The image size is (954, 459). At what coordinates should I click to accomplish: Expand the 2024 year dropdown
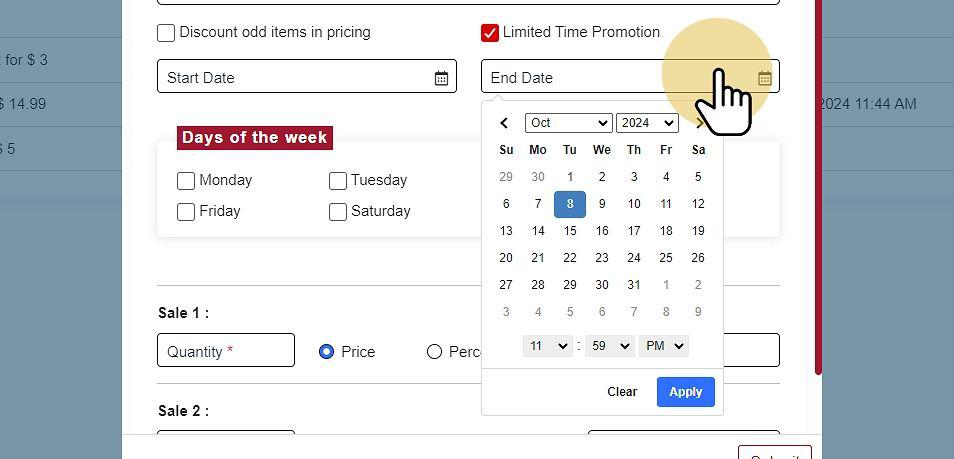[x=647, y=123]
